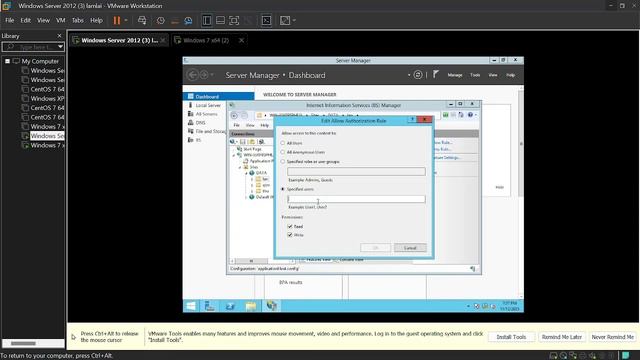Screen dimensions: 640x360
Task: Click the Server Manager vertical scrollbar
Action: point(521,143)
